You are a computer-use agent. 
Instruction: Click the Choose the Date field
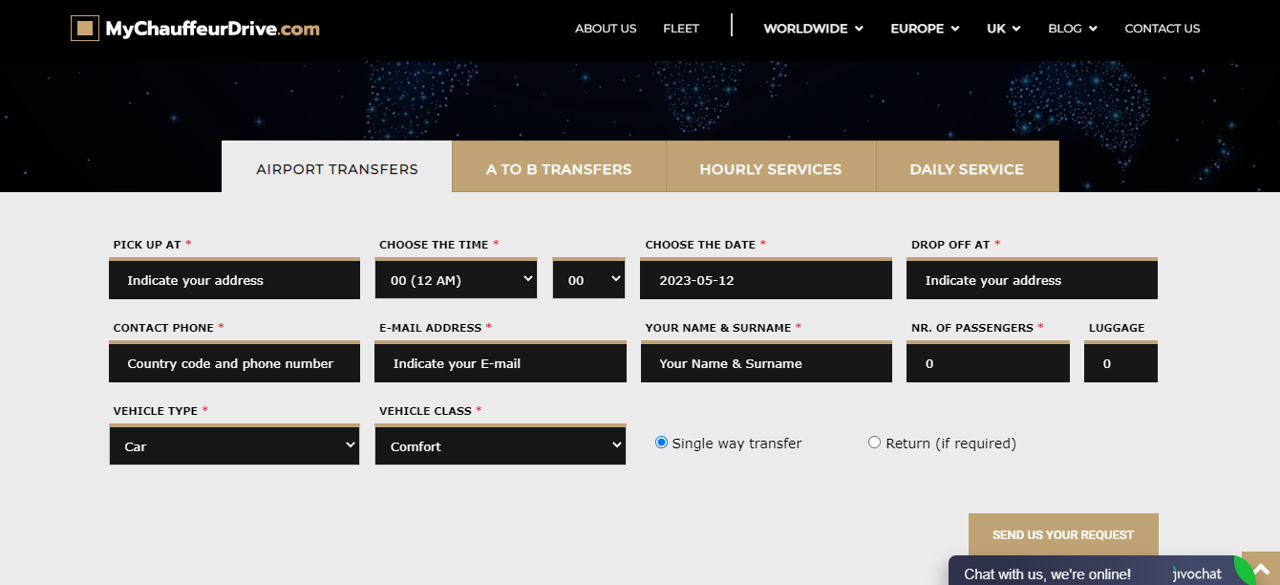[767, 279]
